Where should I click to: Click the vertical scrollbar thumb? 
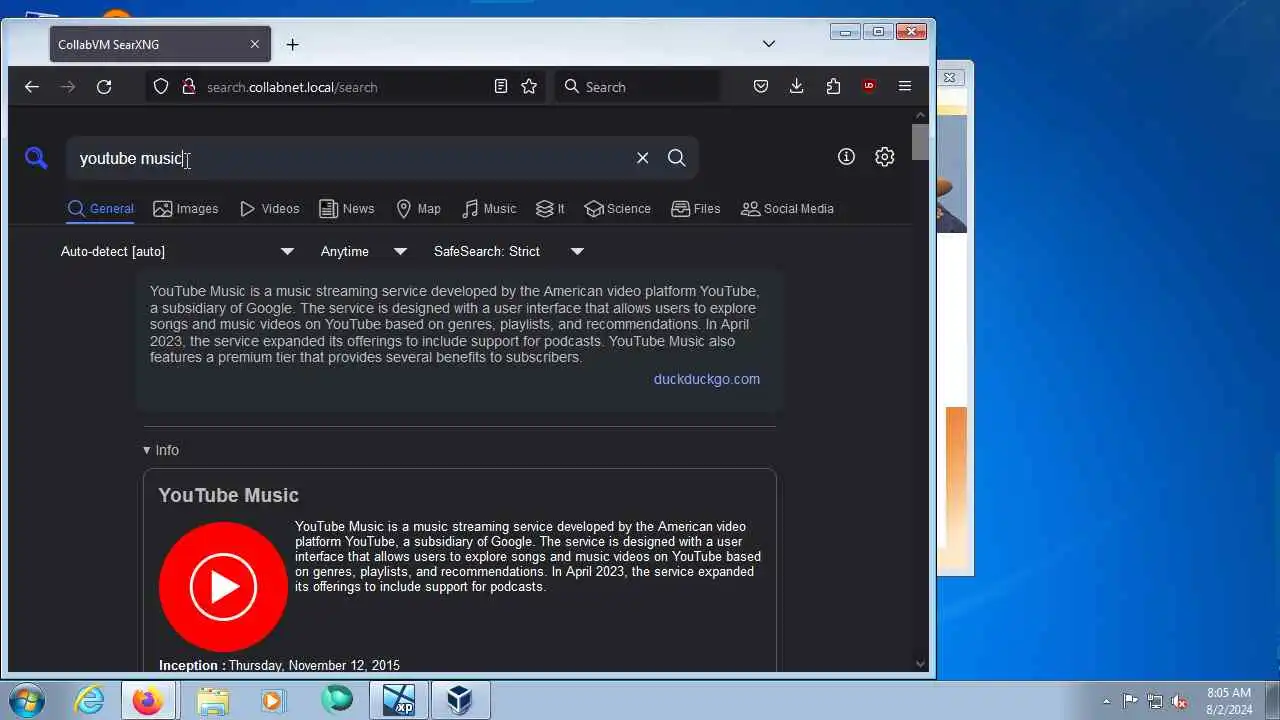(x=920, y=142)
